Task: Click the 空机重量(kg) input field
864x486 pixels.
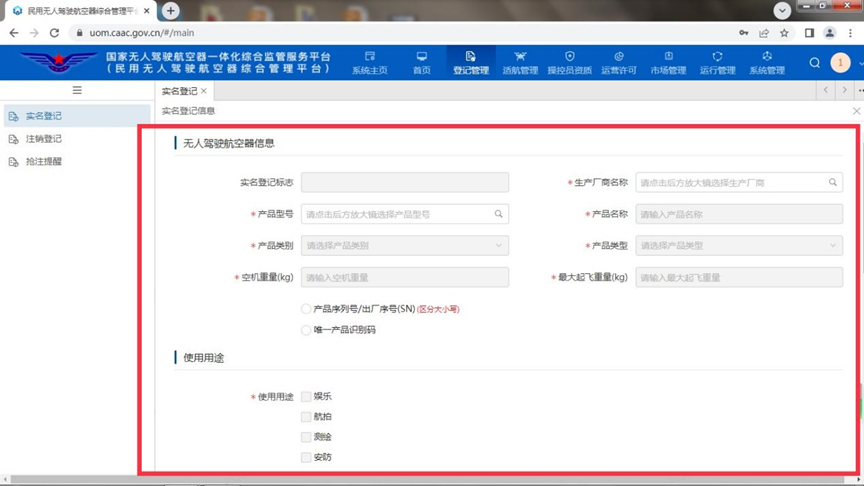Action: click(405, 278)
